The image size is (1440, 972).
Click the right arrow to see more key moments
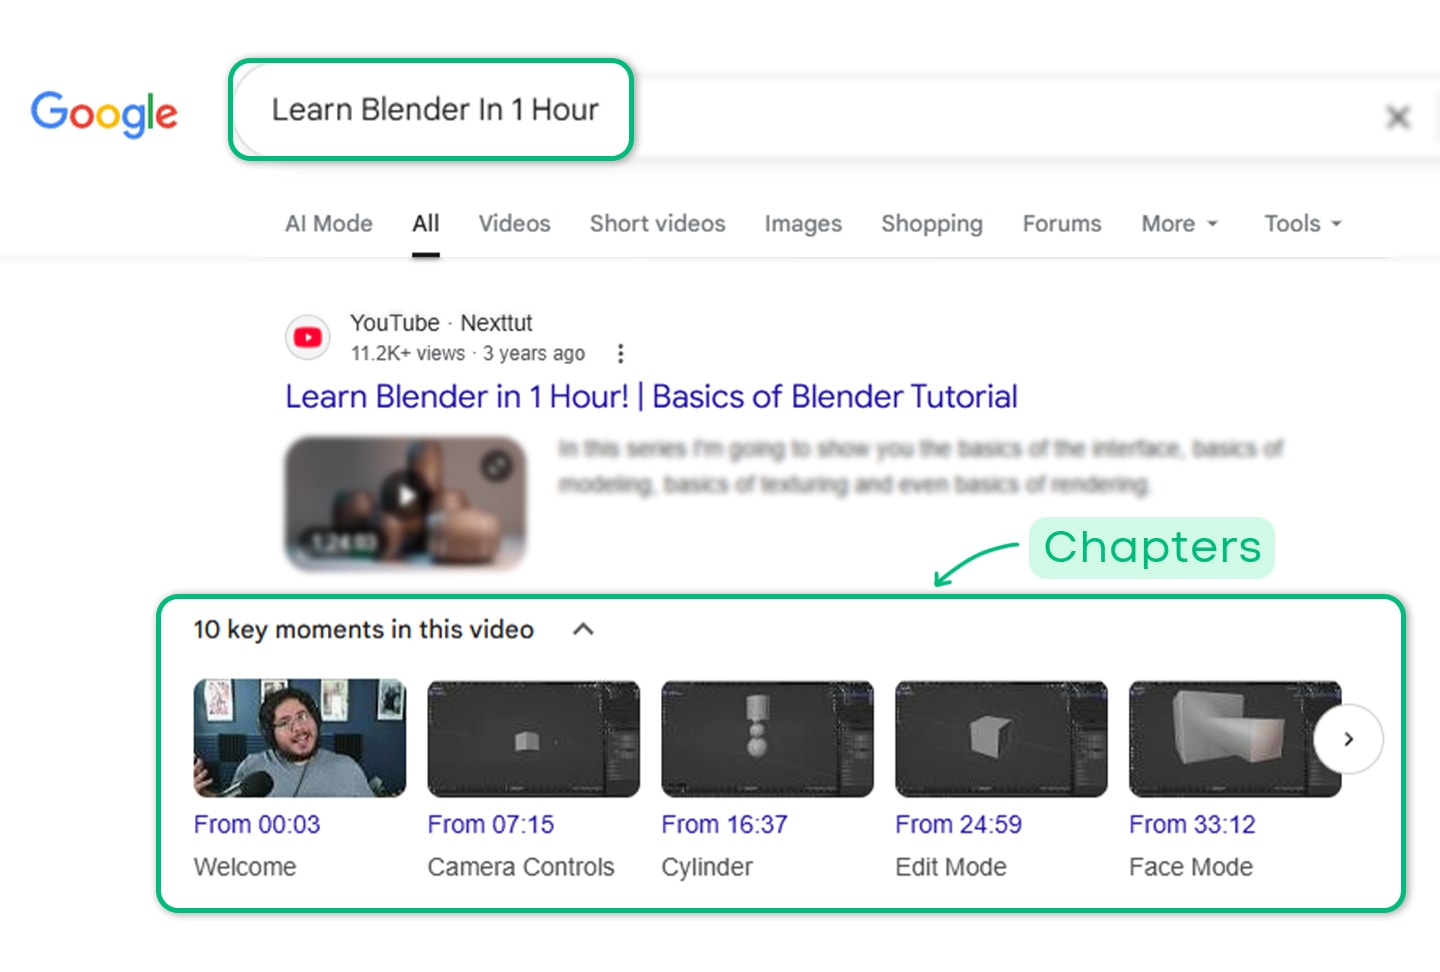coord(1349,739)
